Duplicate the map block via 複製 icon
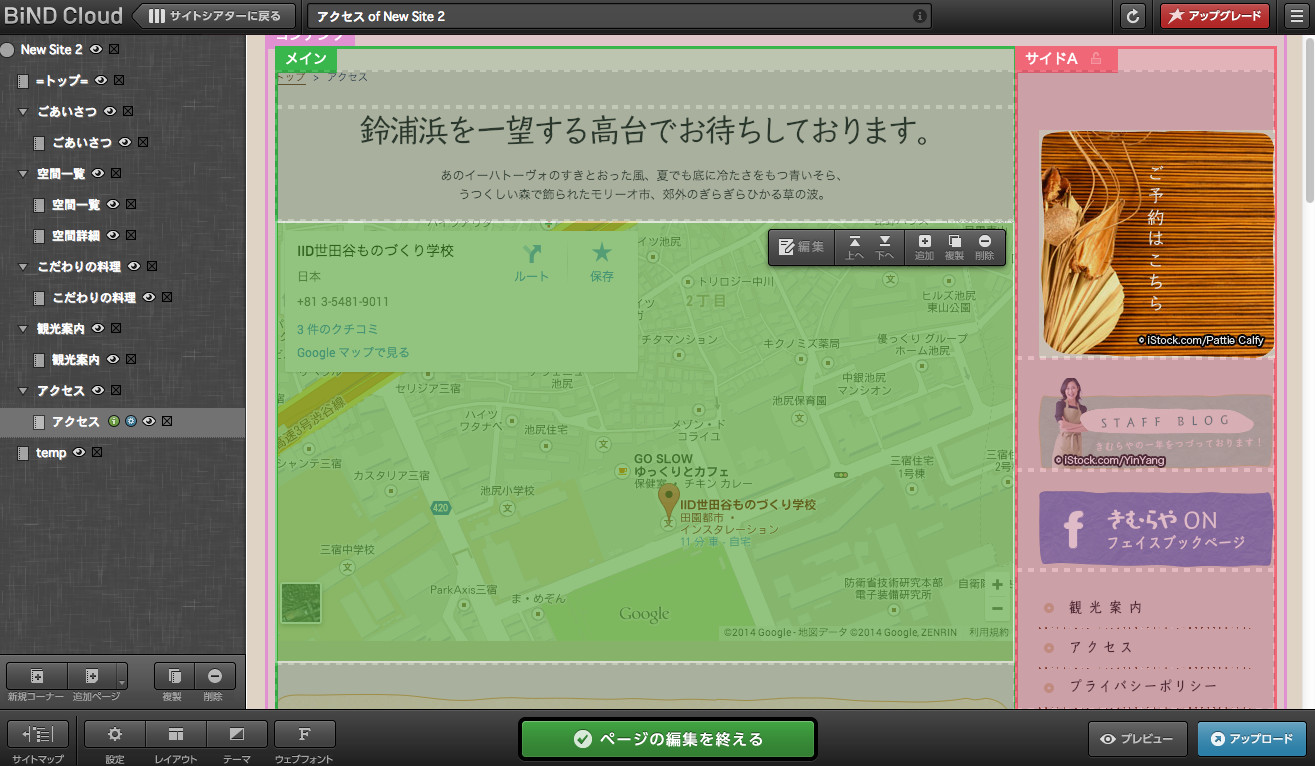The image size is (1315, 766). 956,247
